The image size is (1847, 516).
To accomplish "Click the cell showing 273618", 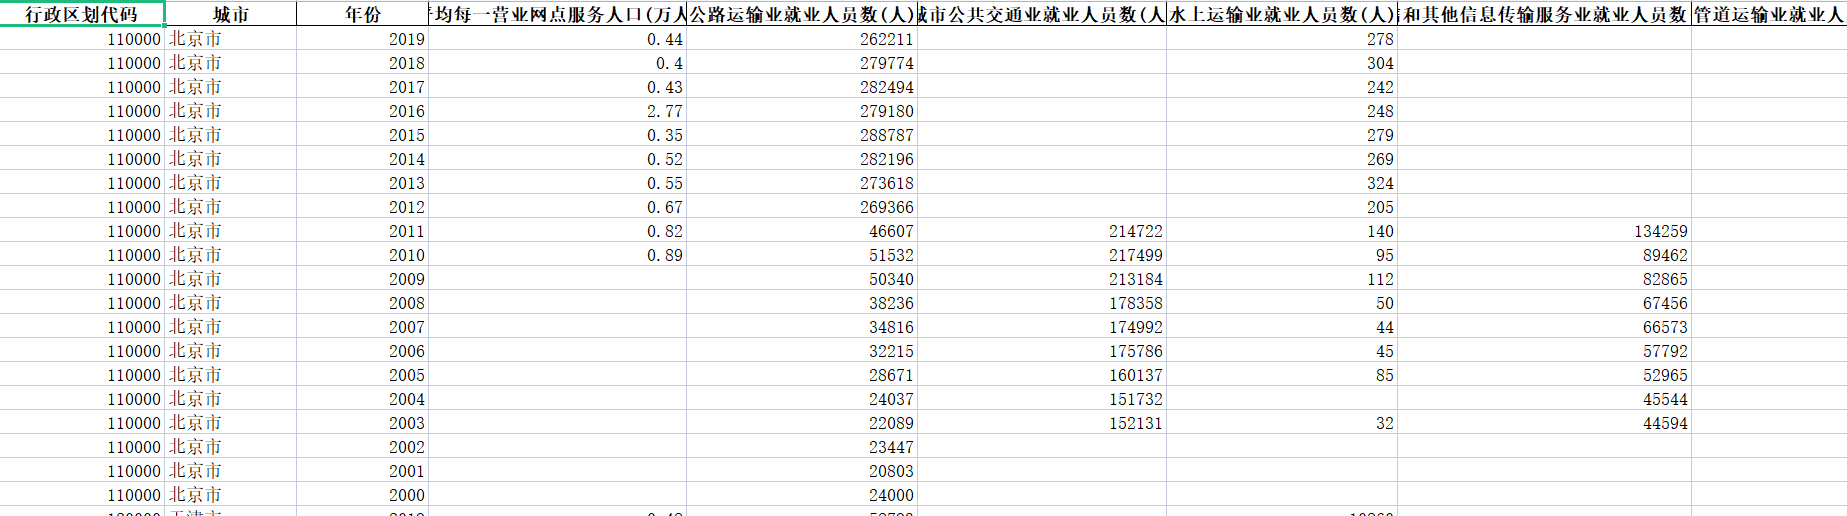I will (x=802, y=183).
